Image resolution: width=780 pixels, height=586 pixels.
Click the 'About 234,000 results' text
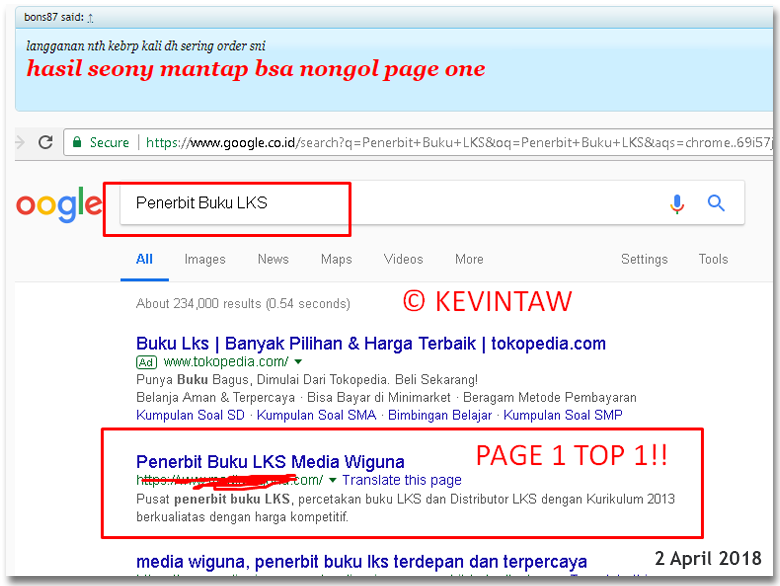click(x=243, y=303)
